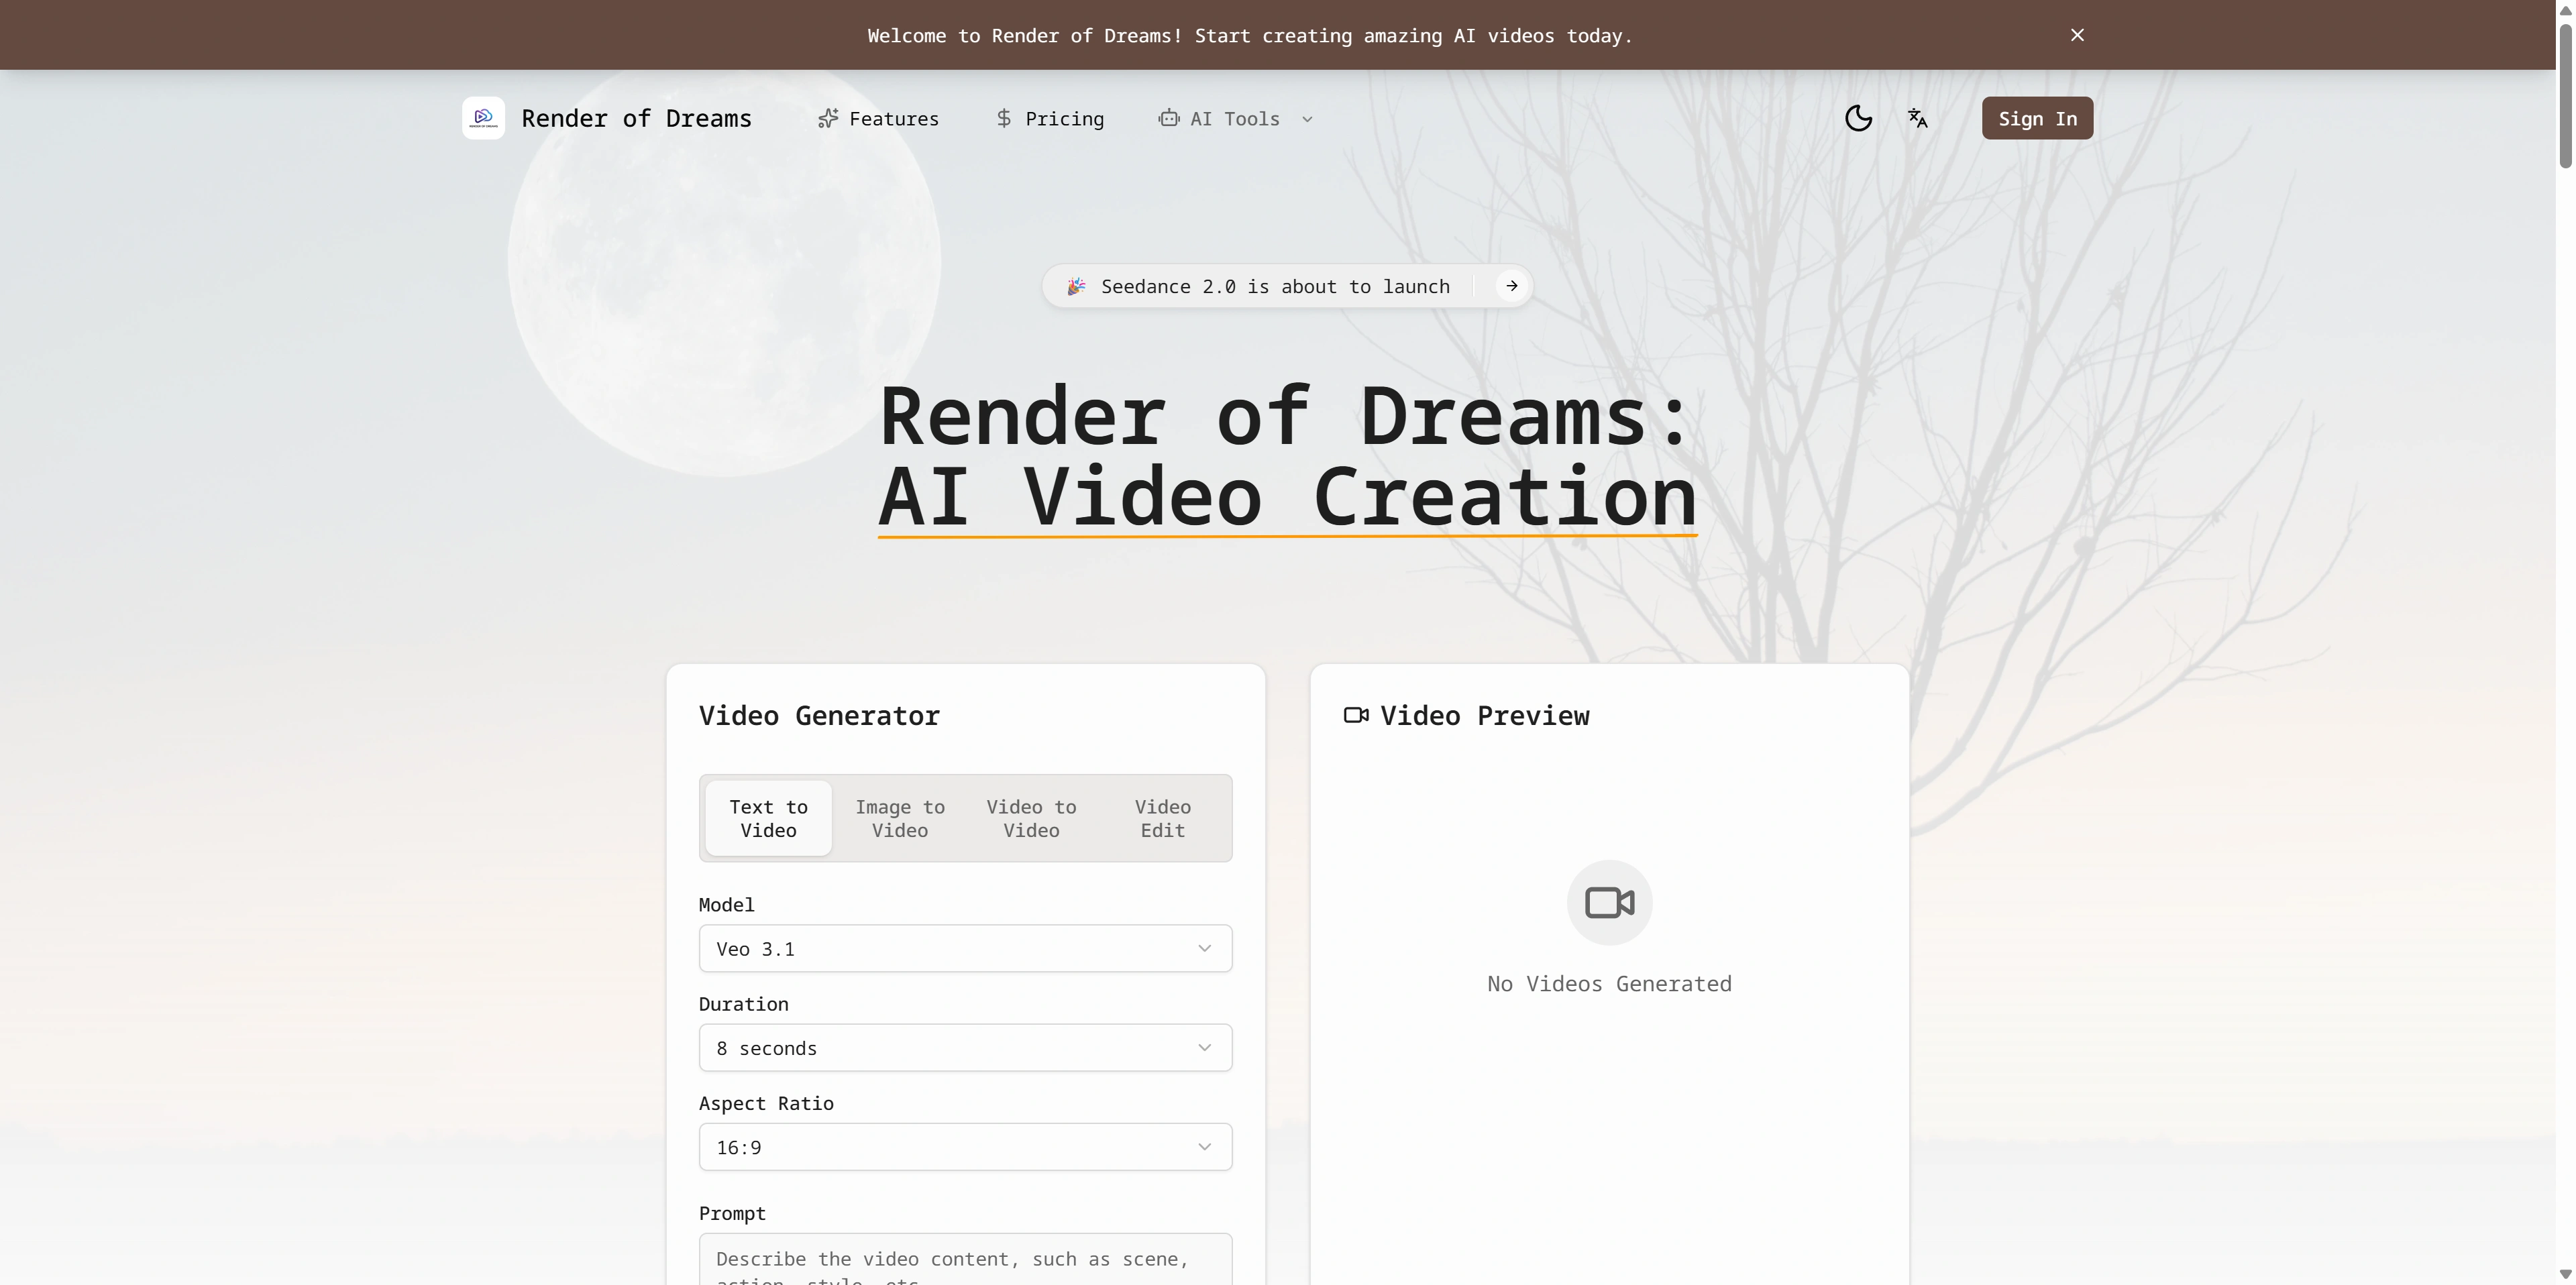Switch to Image to Video mode
The width and height of the screenshot is (2576, 1285).
coord(899,818)
